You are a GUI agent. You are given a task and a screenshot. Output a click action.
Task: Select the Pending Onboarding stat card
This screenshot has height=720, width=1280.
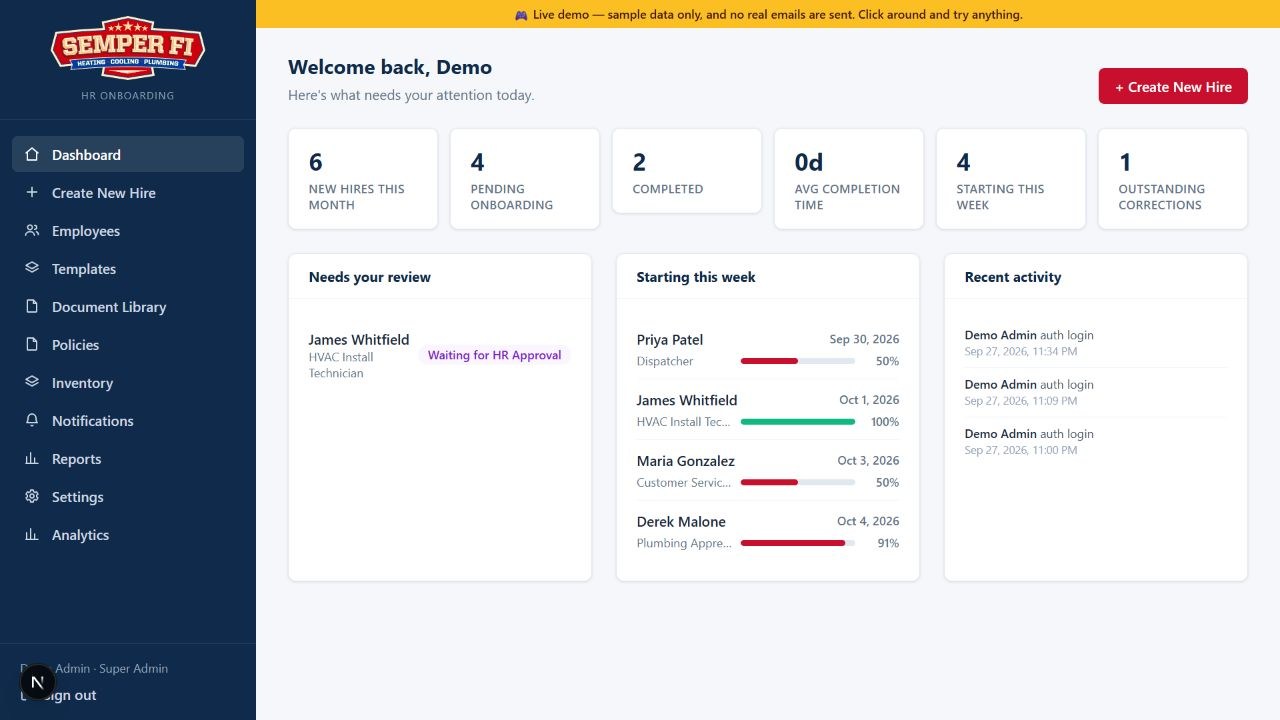(x=525, y=179)
